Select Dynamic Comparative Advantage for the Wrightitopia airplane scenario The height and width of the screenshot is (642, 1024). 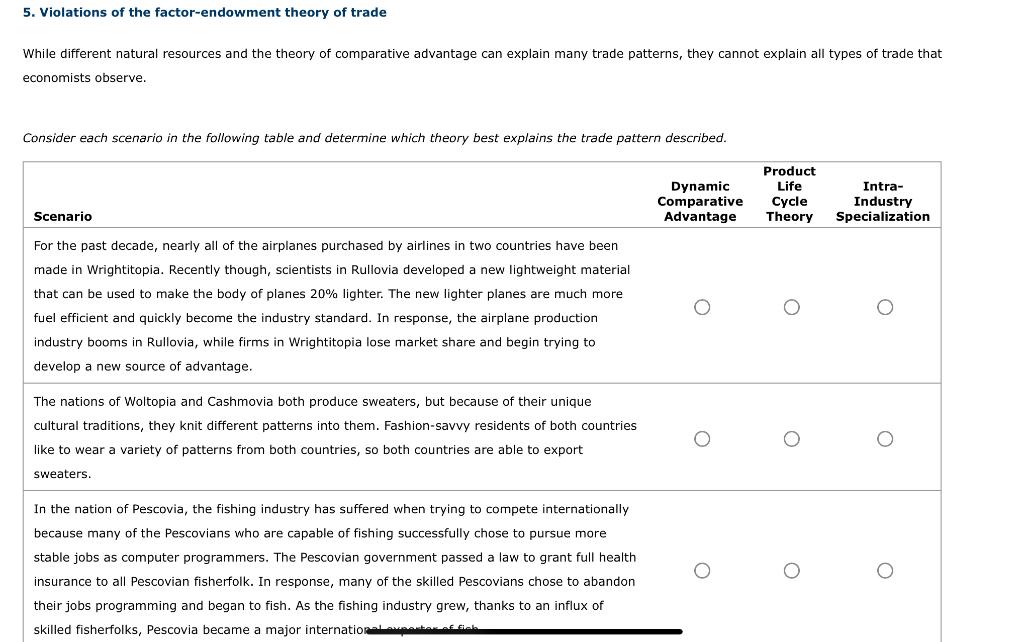(702, 307)
